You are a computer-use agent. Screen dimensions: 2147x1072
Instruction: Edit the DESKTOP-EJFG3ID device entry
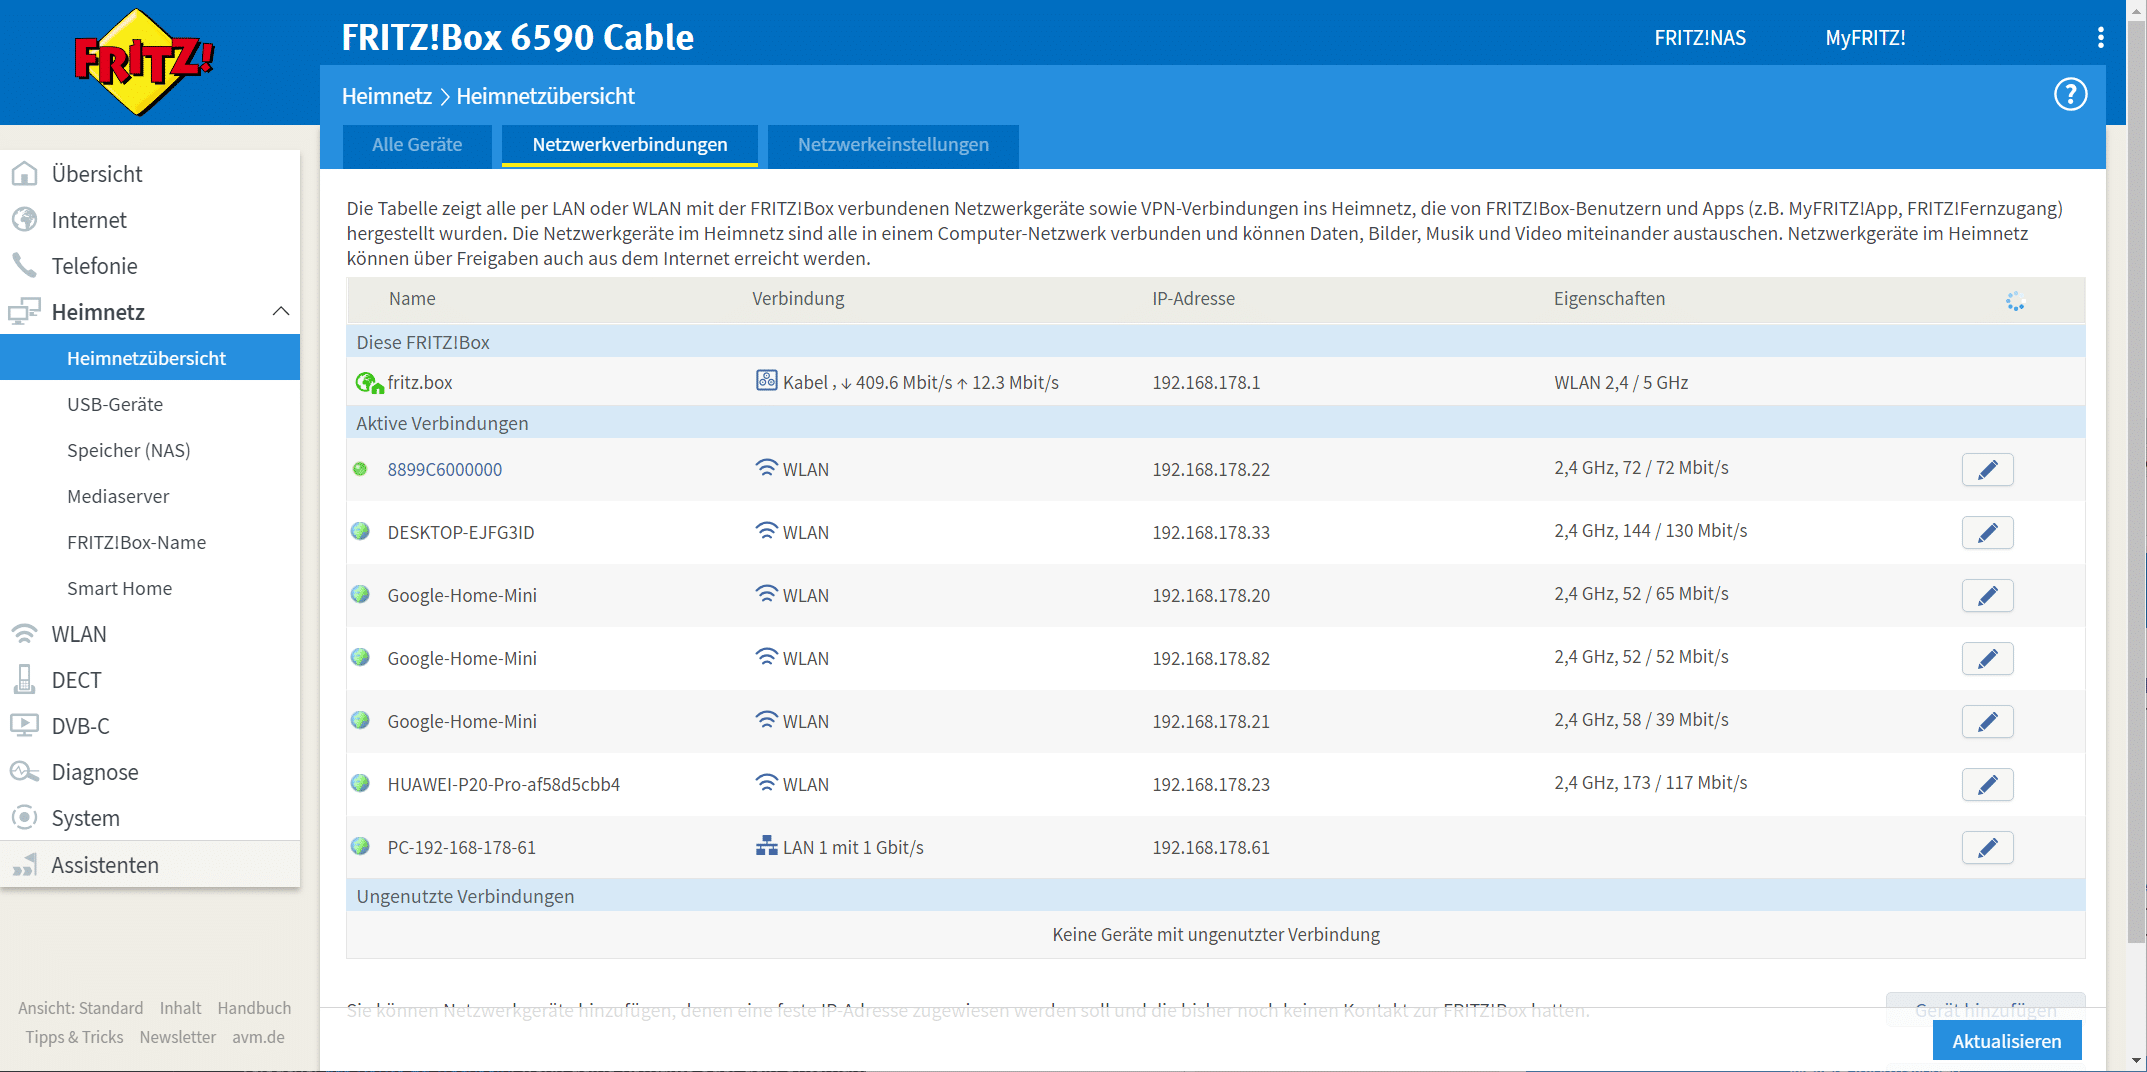coord(1987,533)
